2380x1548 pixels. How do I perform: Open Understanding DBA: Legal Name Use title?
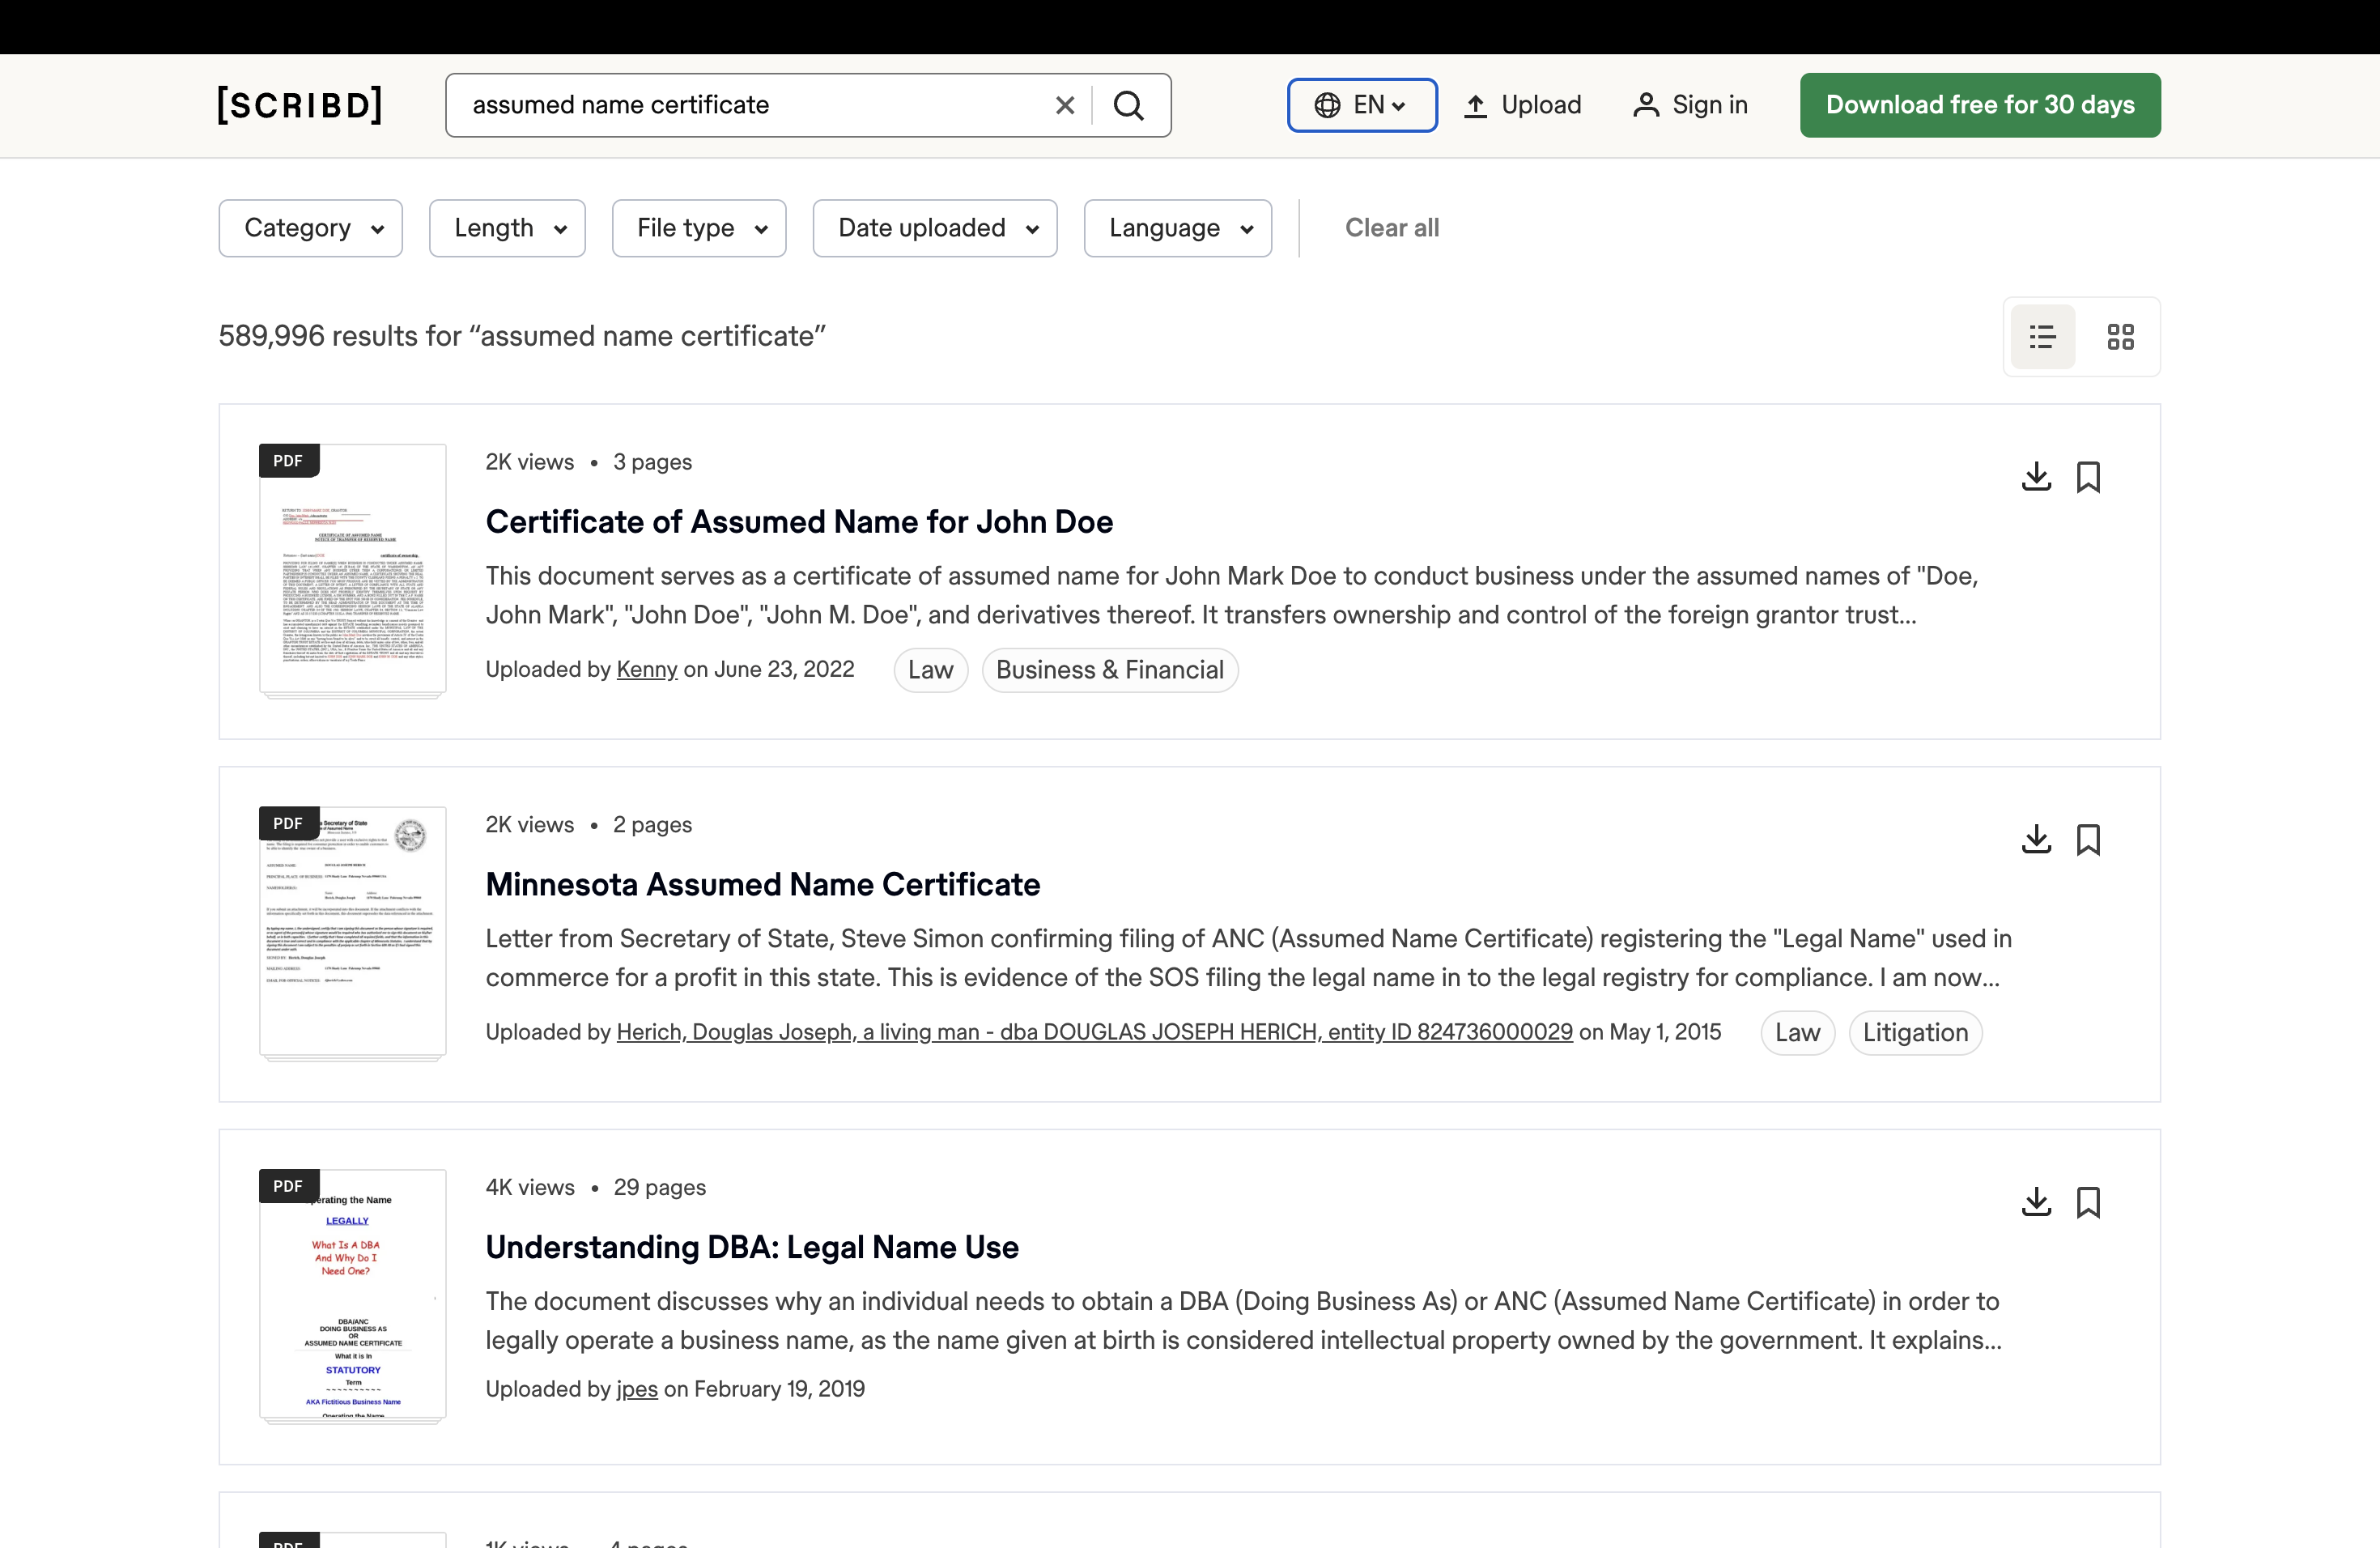point(752,1247)
